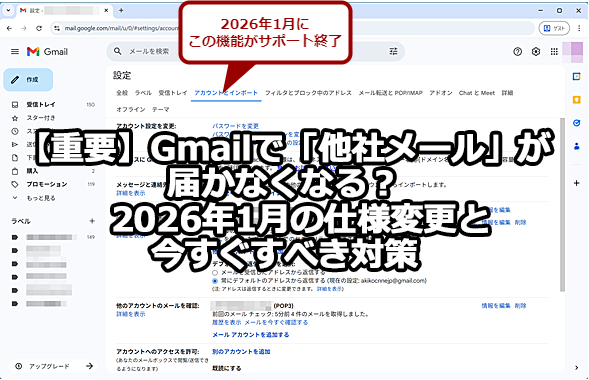Click the 履歴を表示 link
This screenshot has height=380, width=589.
pos(227,323)
